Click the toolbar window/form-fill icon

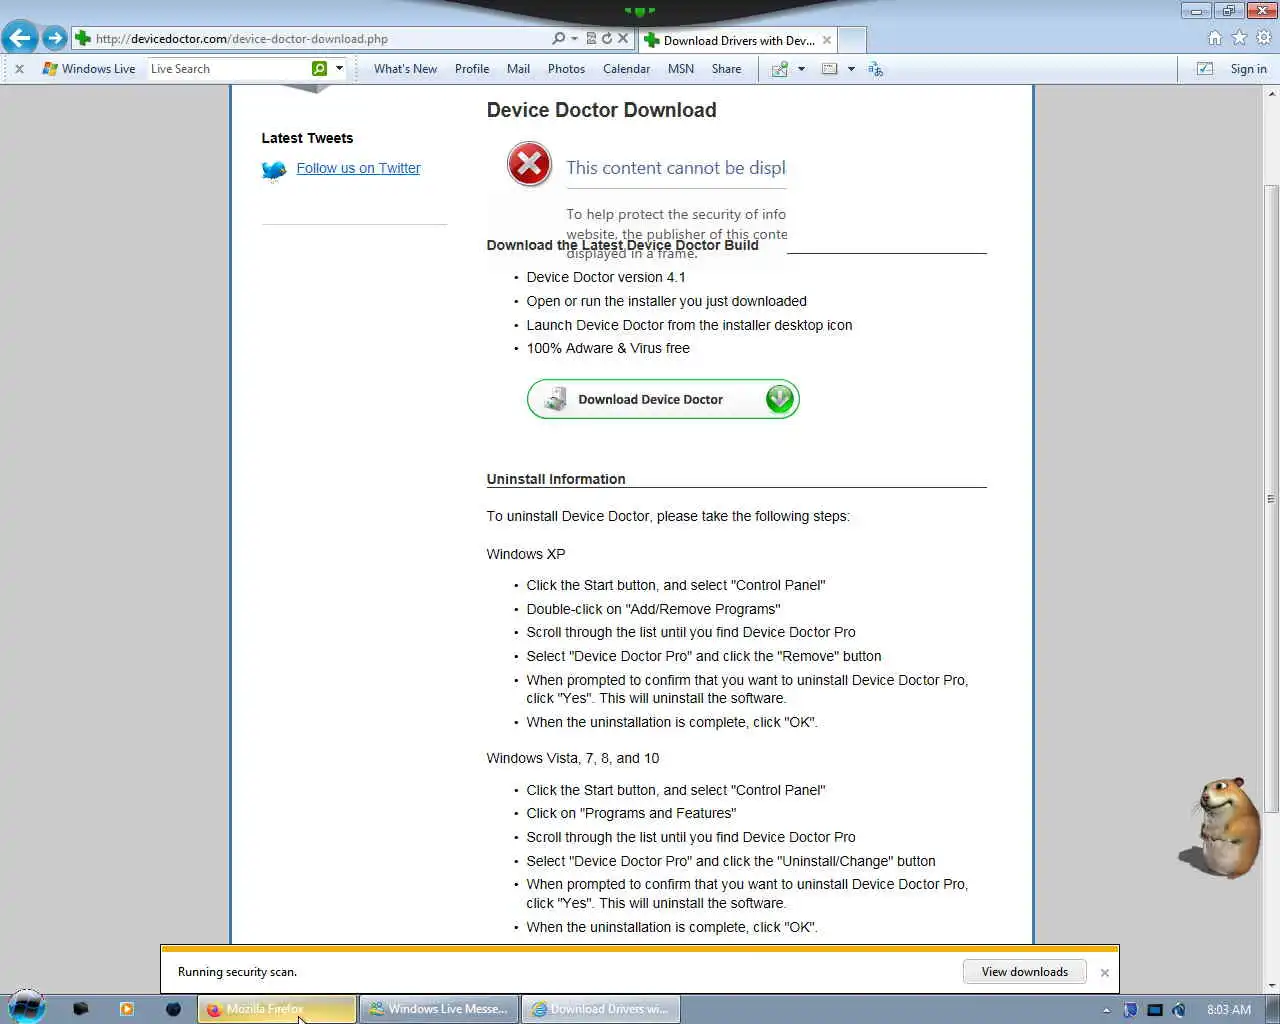pyautogui.click(x=829, y=69)
